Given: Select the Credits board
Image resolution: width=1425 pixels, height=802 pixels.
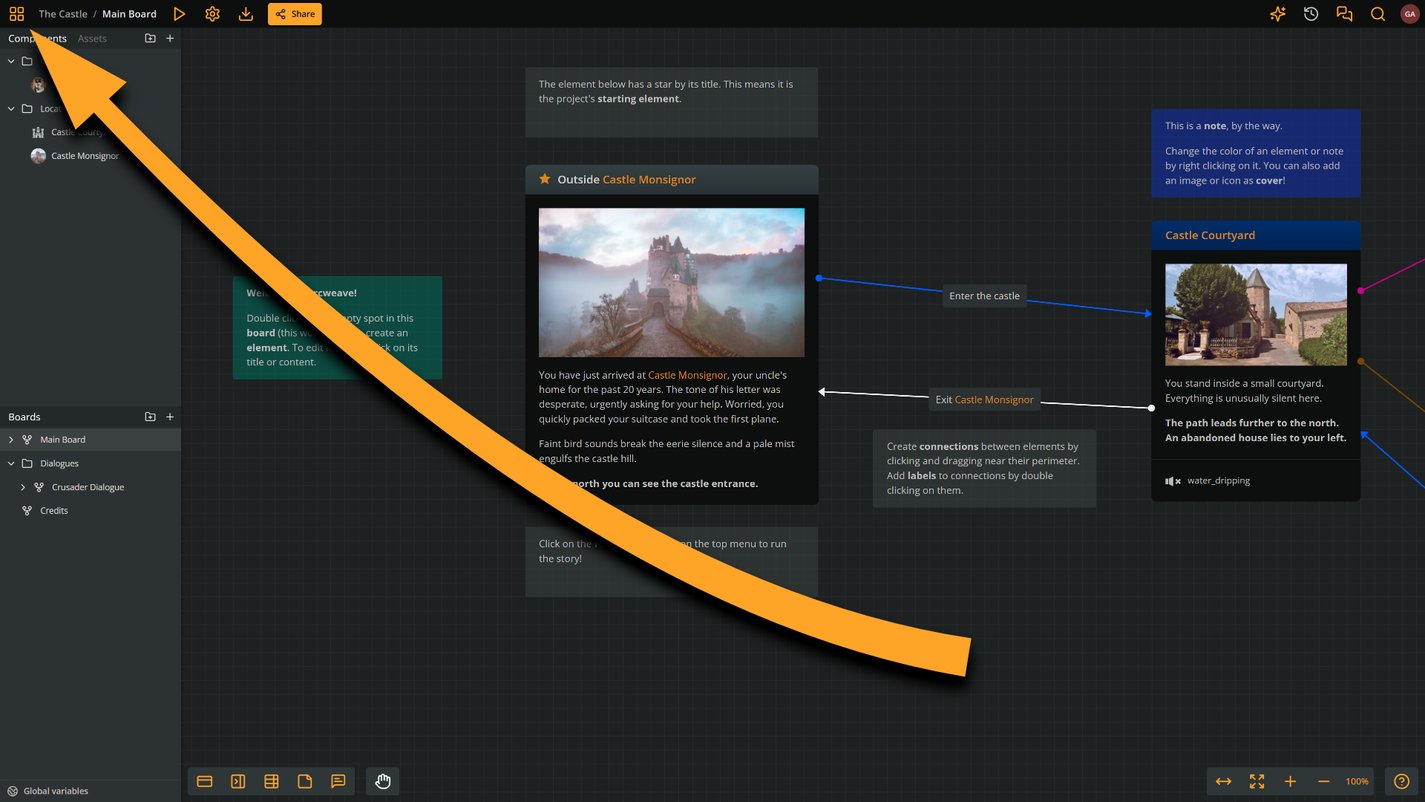Looking at the screenshot, I should (x=54, y=511).
